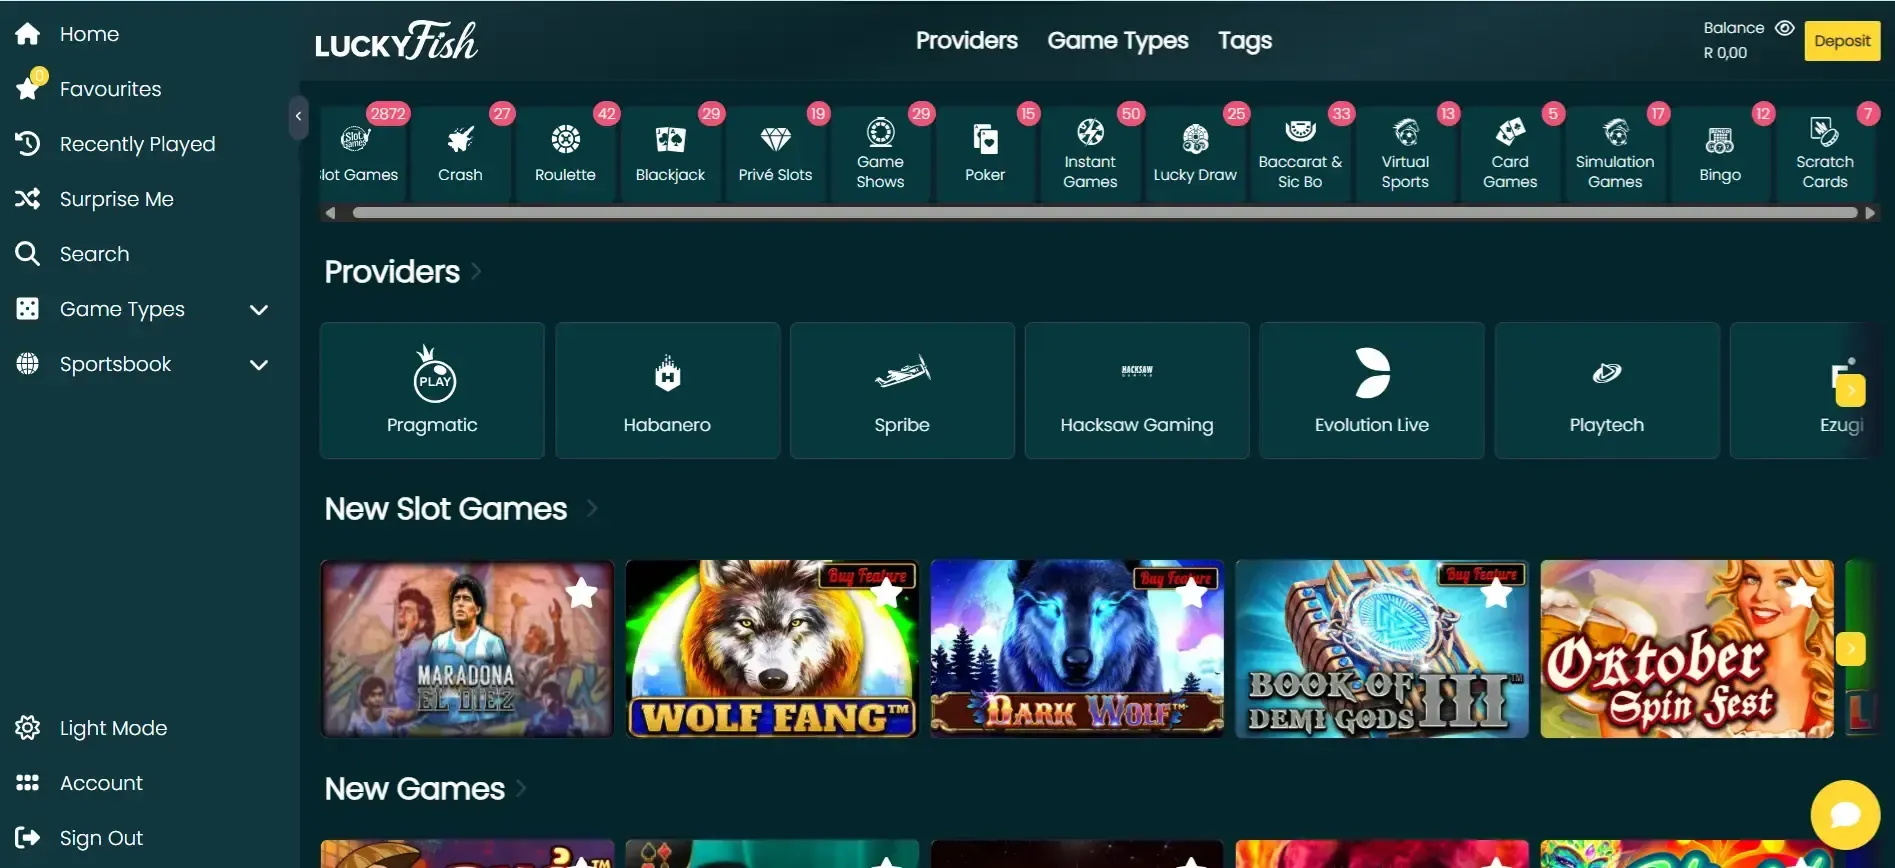Favourite the Wolf Fang game
The height and width of the screenshot is (868, 1895).
[886, 594]
